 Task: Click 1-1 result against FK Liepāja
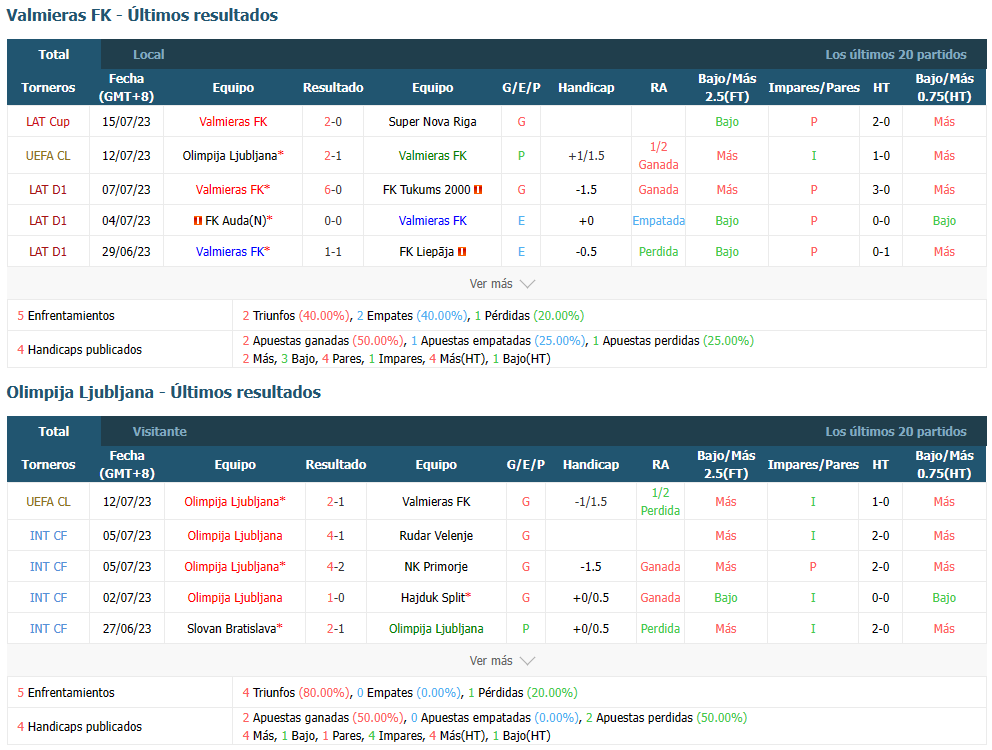333,252
